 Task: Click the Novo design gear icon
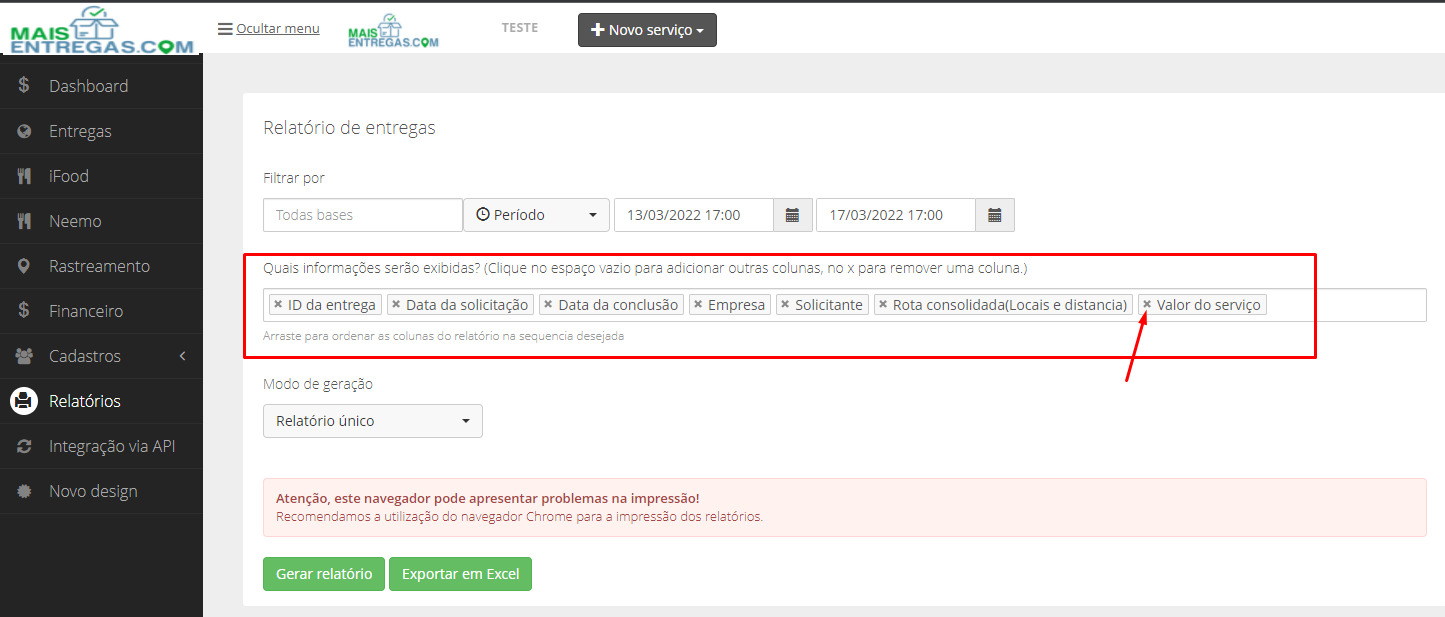[x=24, y=491]
